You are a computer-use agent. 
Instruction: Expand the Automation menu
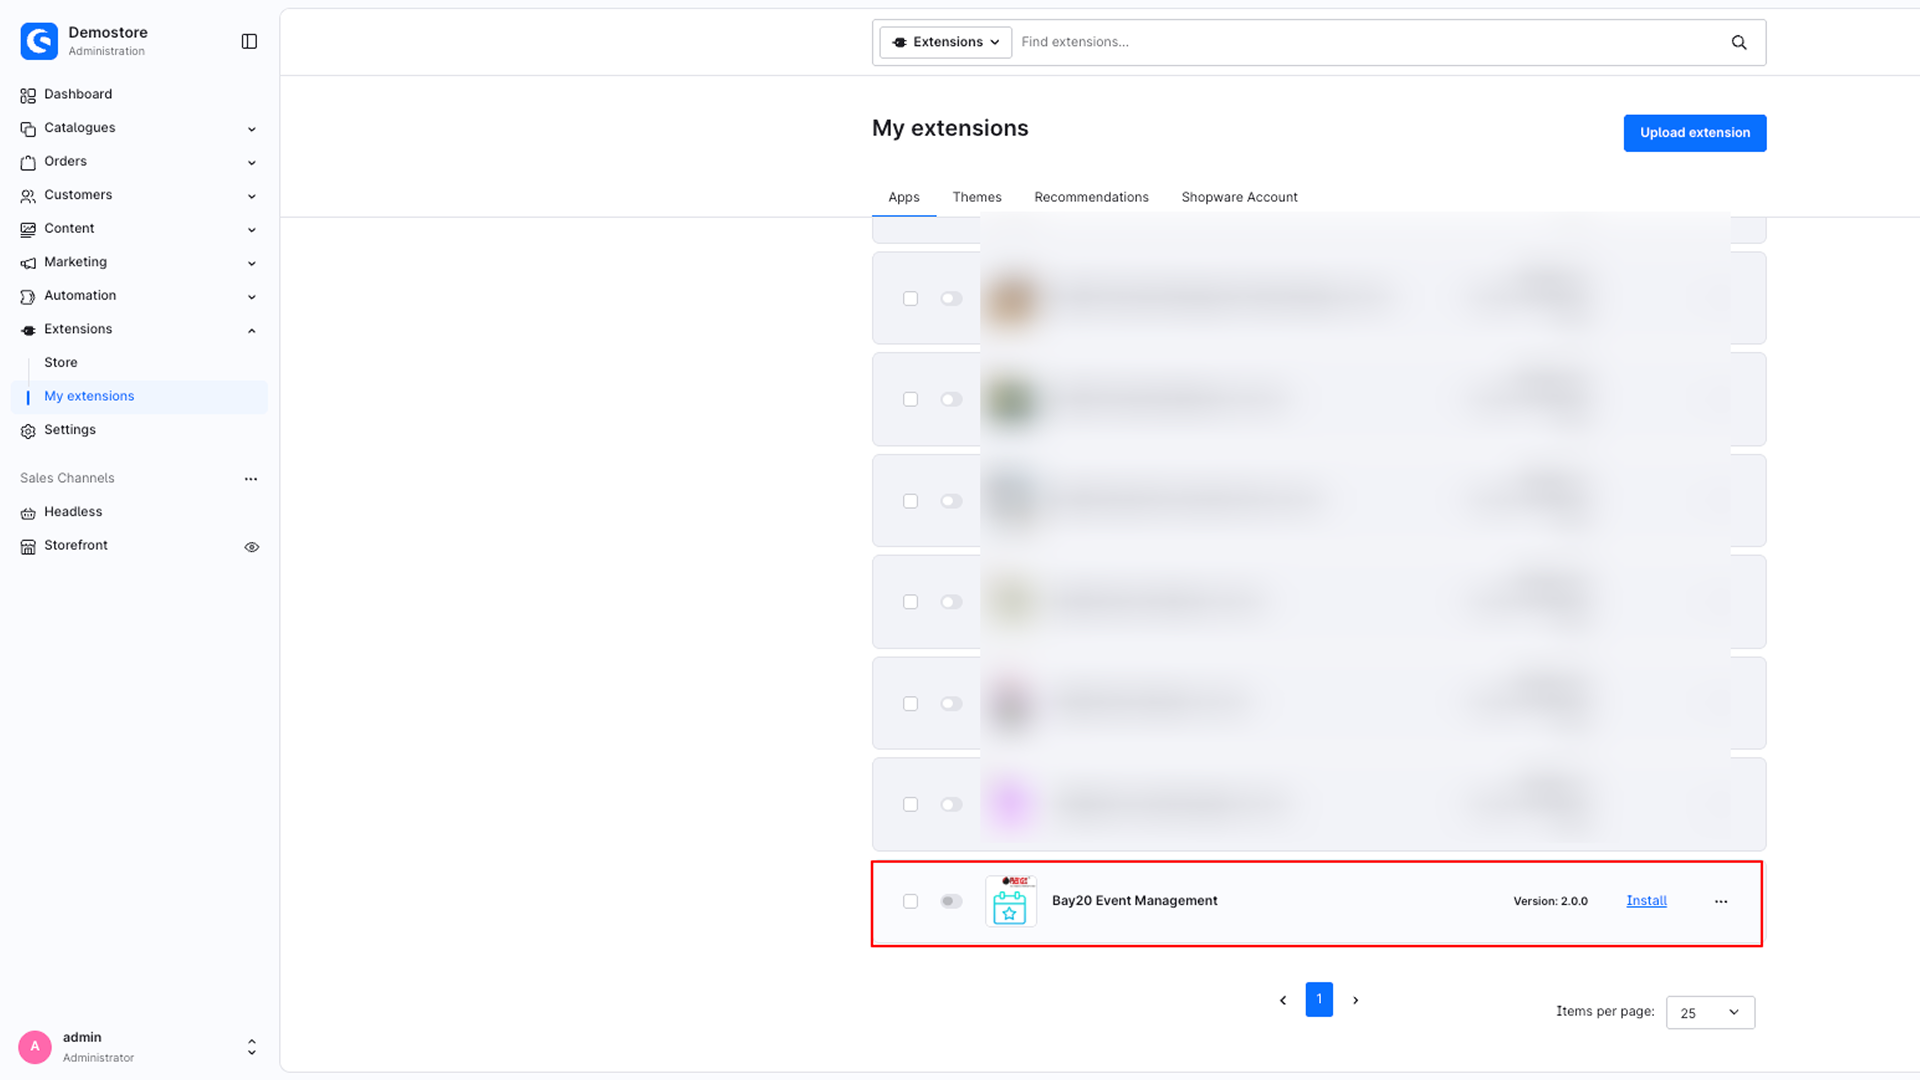click(x=252, y=297)
